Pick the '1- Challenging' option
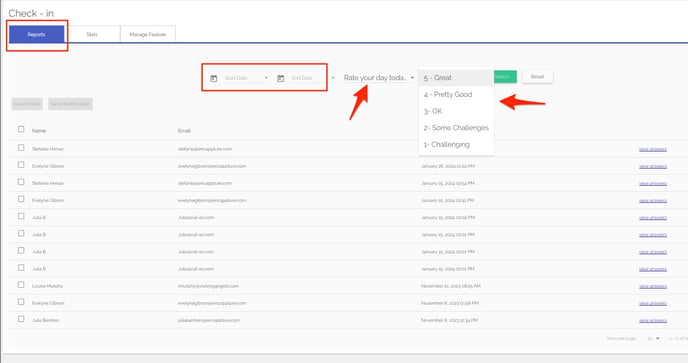This screenshot has width=688, height=363. [x=456, y=144]
